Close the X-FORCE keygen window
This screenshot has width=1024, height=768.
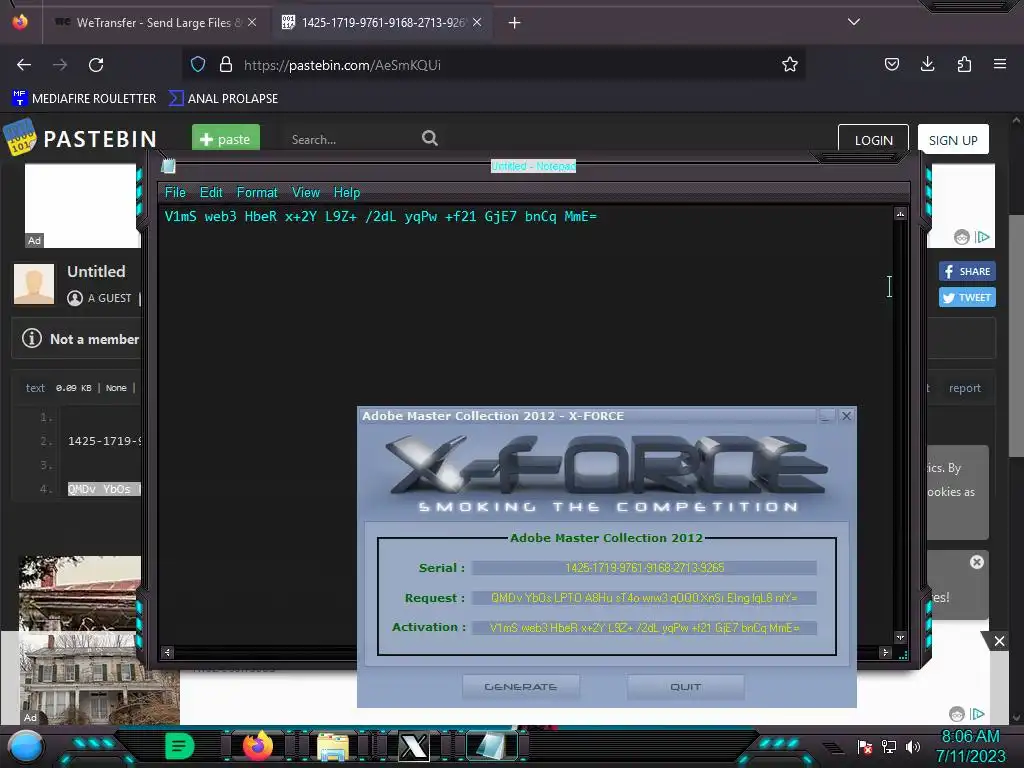coord(846,416)
